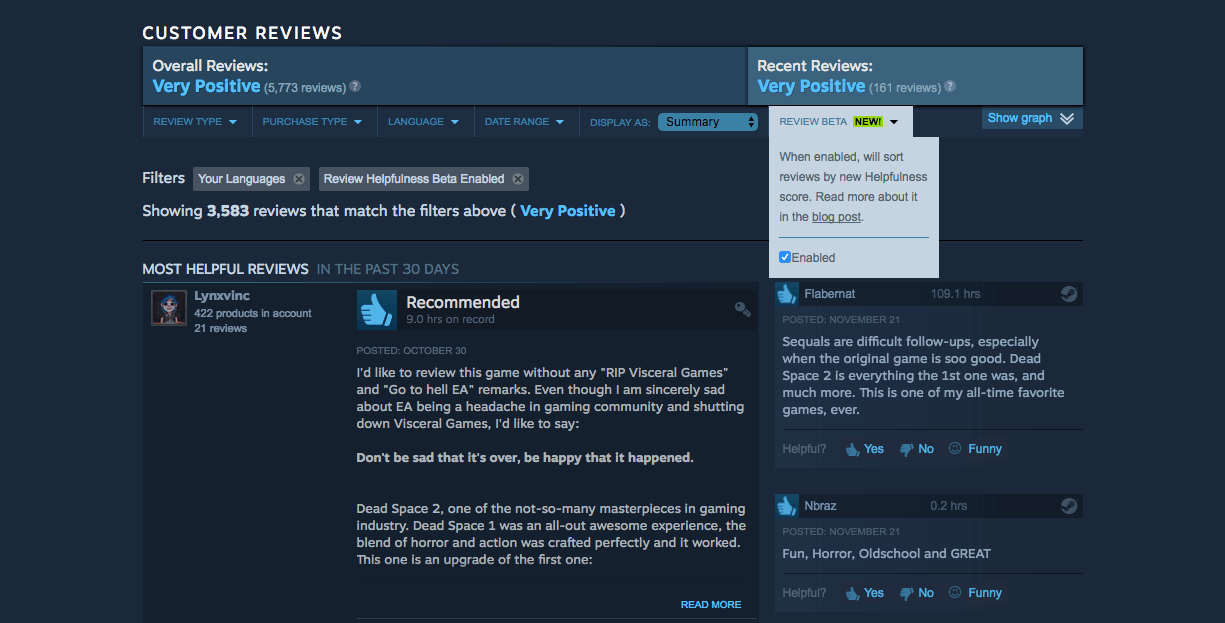Click the help icon beside recent reviews count
Image resolution: width=1225 pixels, height=623 pixels.
pos(950,87)
